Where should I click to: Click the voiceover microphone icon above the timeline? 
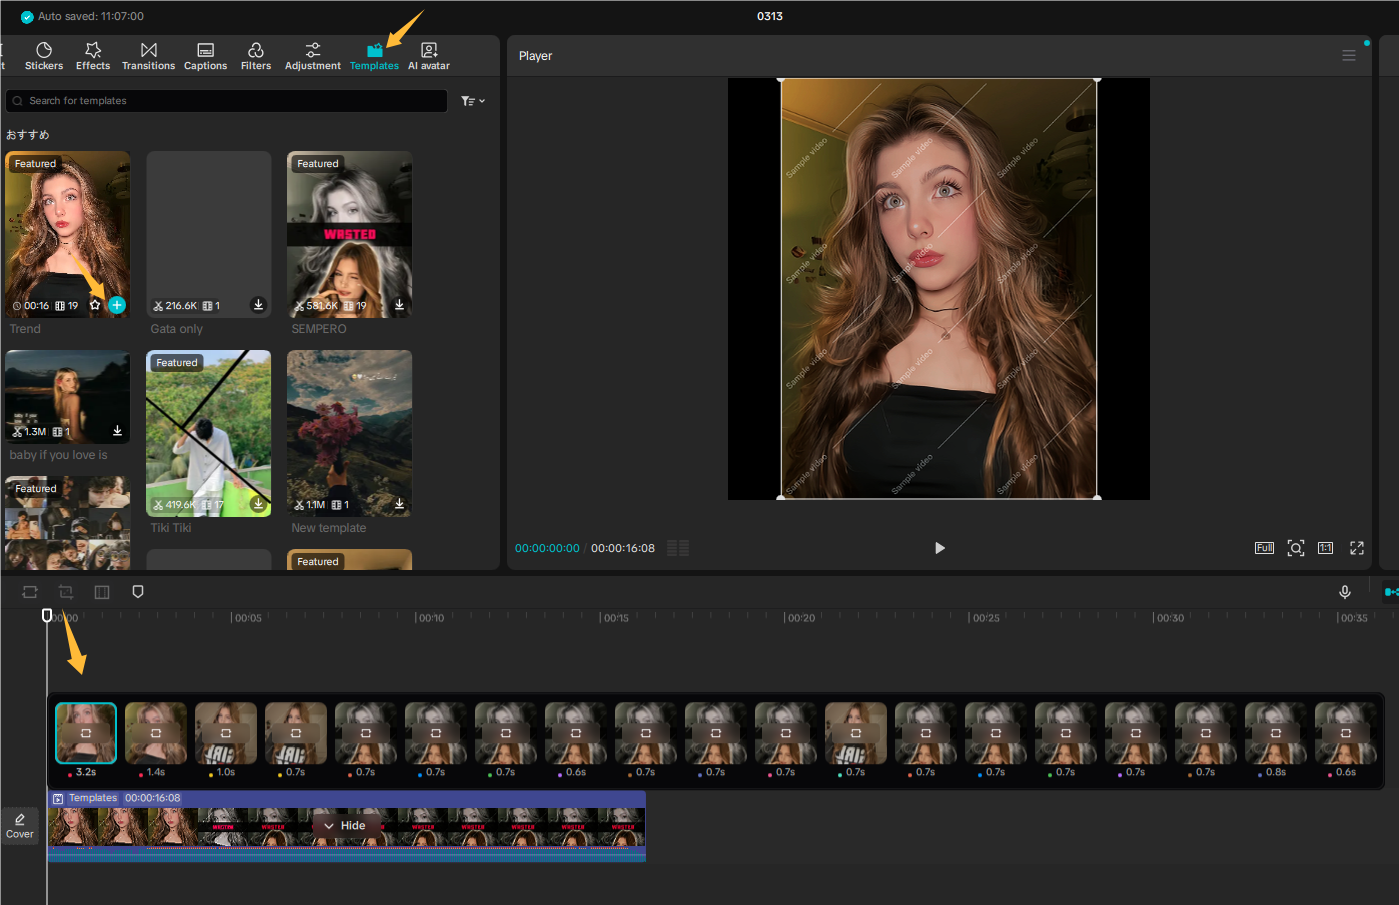(1344, 591)
